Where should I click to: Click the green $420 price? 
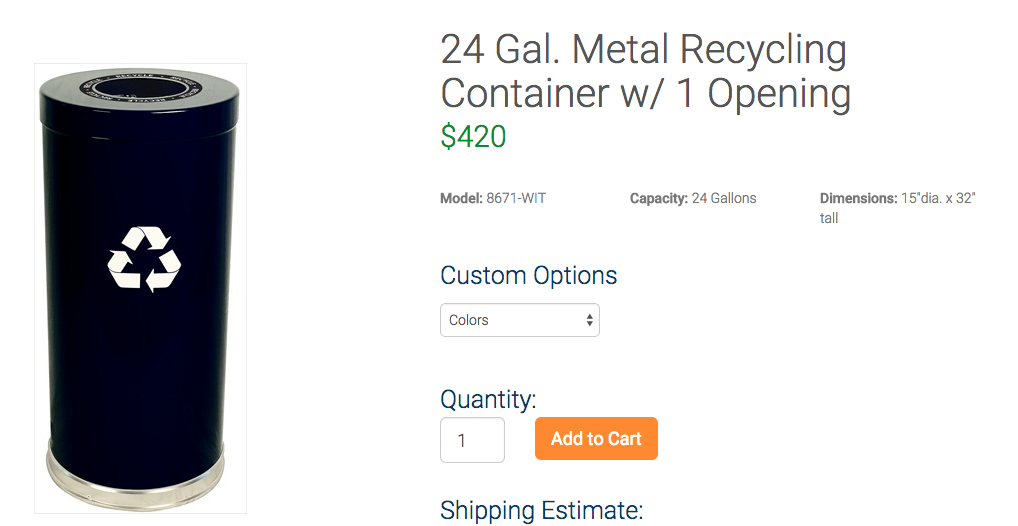(x=473, y=137)
